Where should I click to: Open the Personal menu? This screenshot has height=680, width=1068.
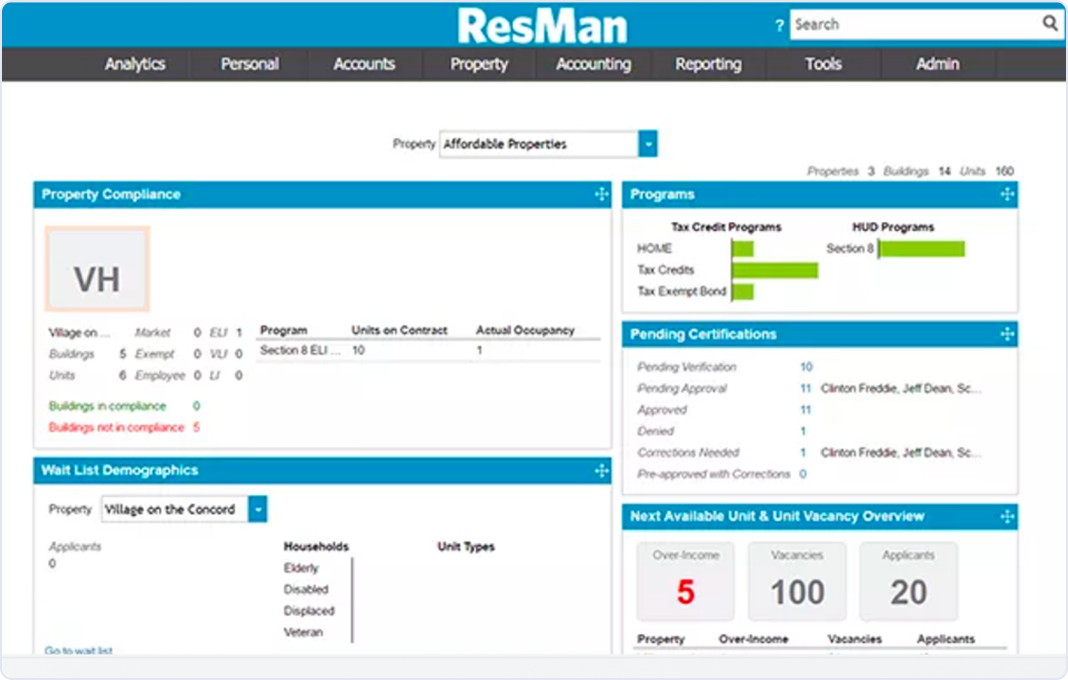coord(249,64)
